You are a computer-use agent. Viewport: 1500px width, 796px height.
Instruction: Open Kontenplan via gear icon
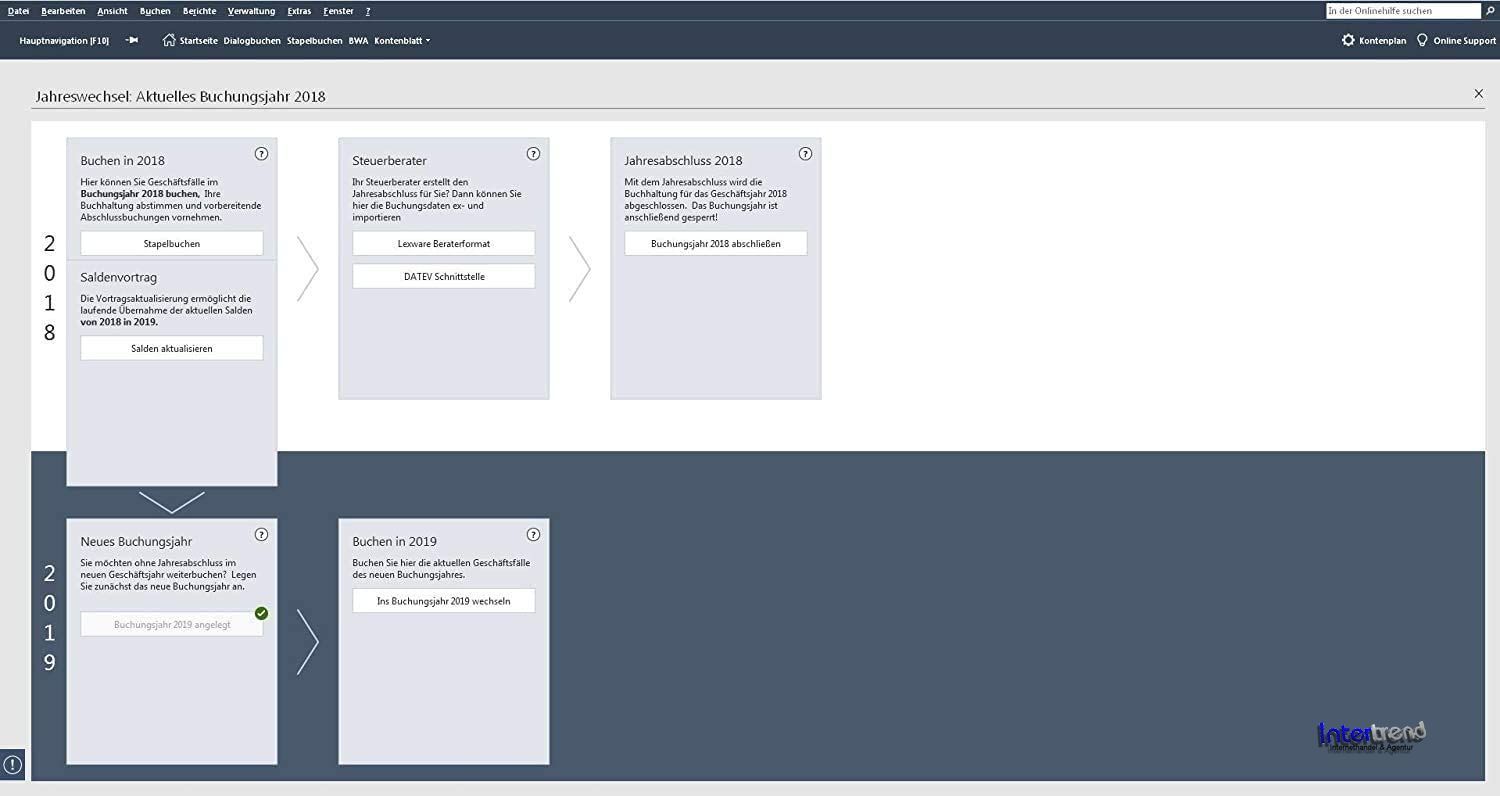click(x=1348, y=41)
